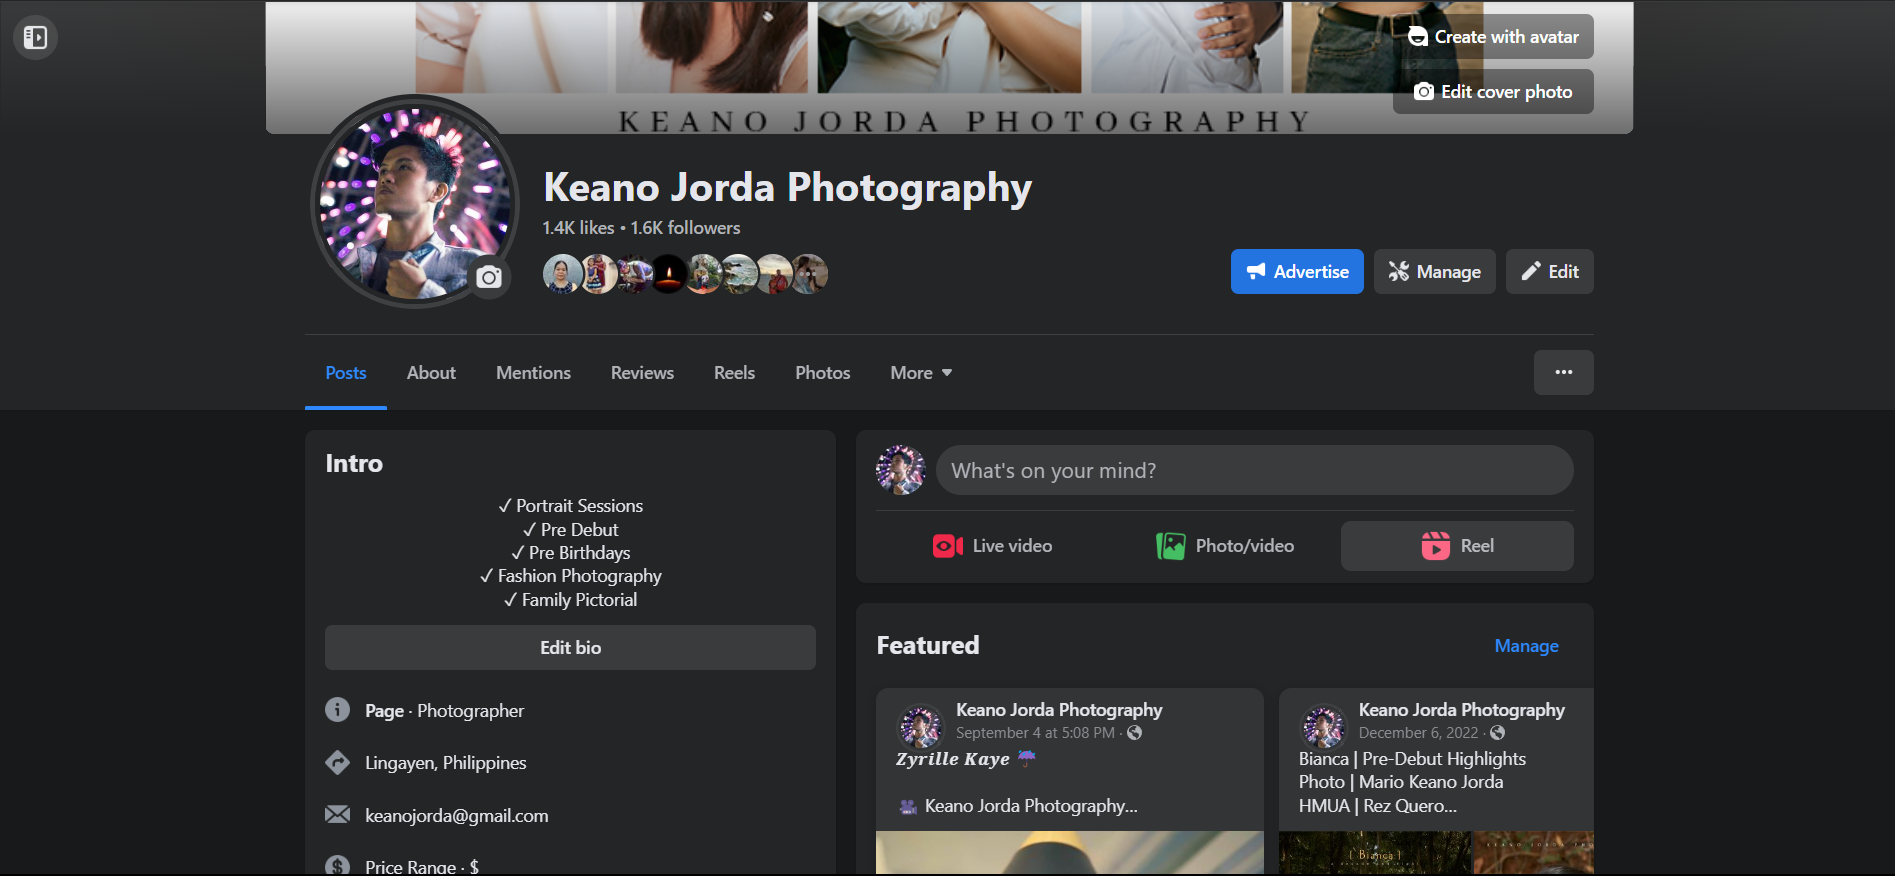Click the candle follower avatar
Image resolution: width=1895 pixels, height=876 pixels.
669,274
